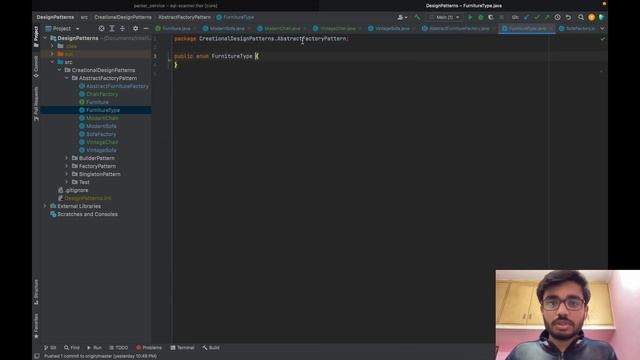Collapse the src folder
The image size is (640, 360).
(x=52, y=62)
